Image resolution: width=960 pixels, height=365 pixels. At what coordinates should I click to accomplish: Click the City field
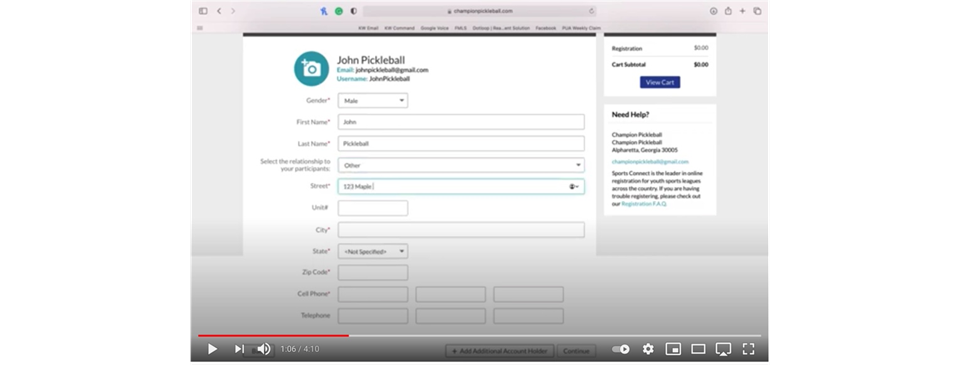[x=461, y=230]
